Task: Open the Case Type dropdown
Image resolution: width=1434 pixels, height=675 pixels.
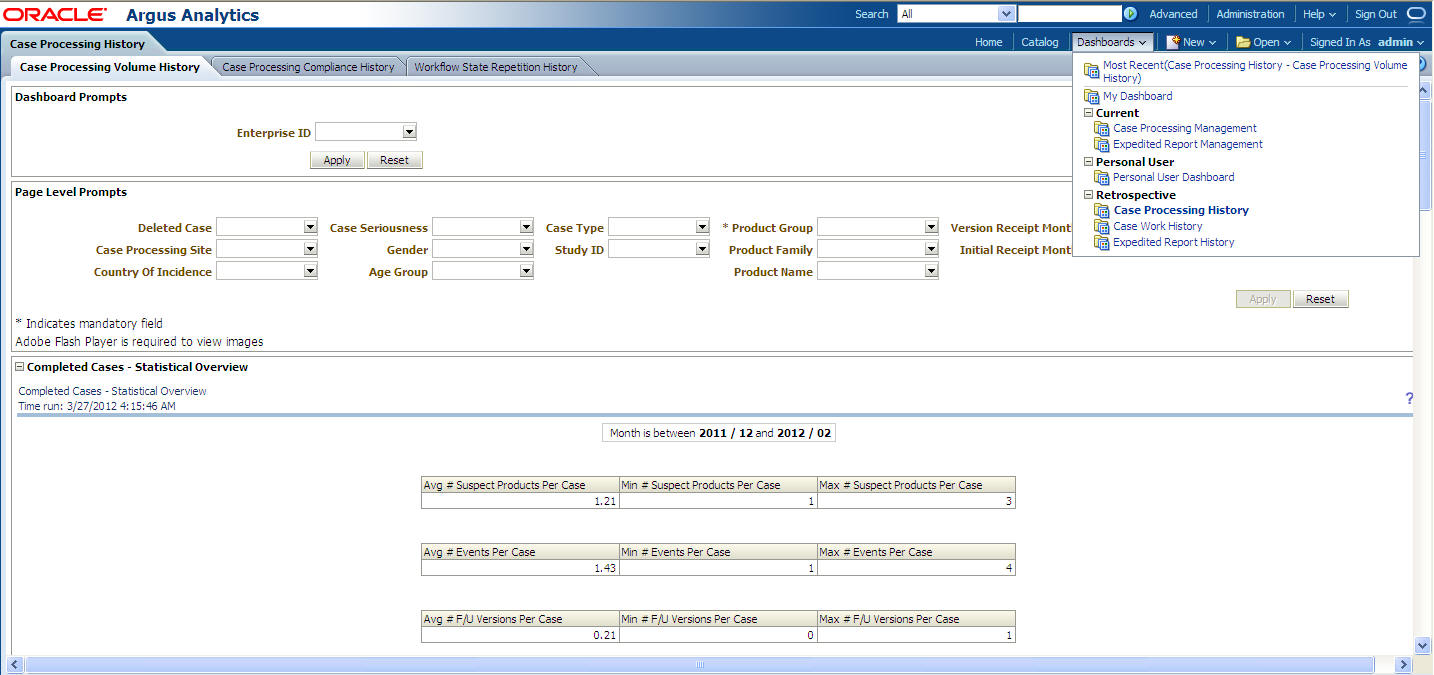Action: (702, 227)
